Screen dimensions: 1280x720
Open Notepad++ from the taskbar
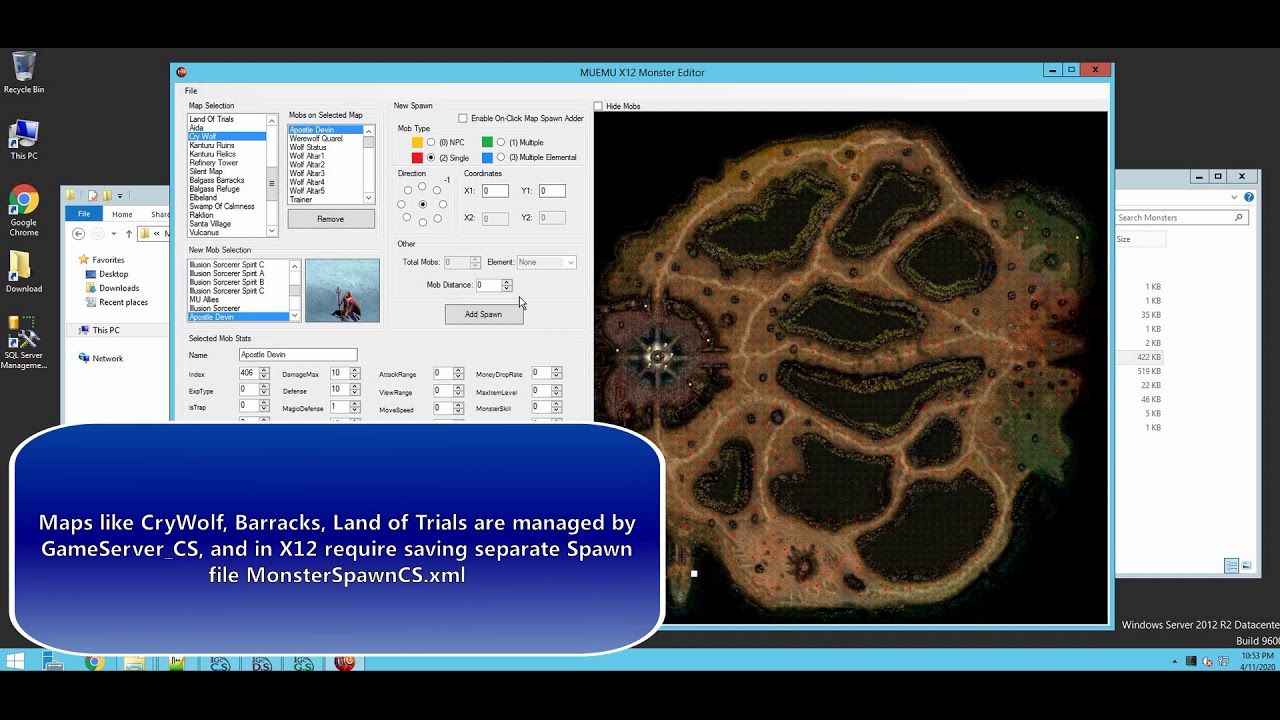click(x=177, y=662)
